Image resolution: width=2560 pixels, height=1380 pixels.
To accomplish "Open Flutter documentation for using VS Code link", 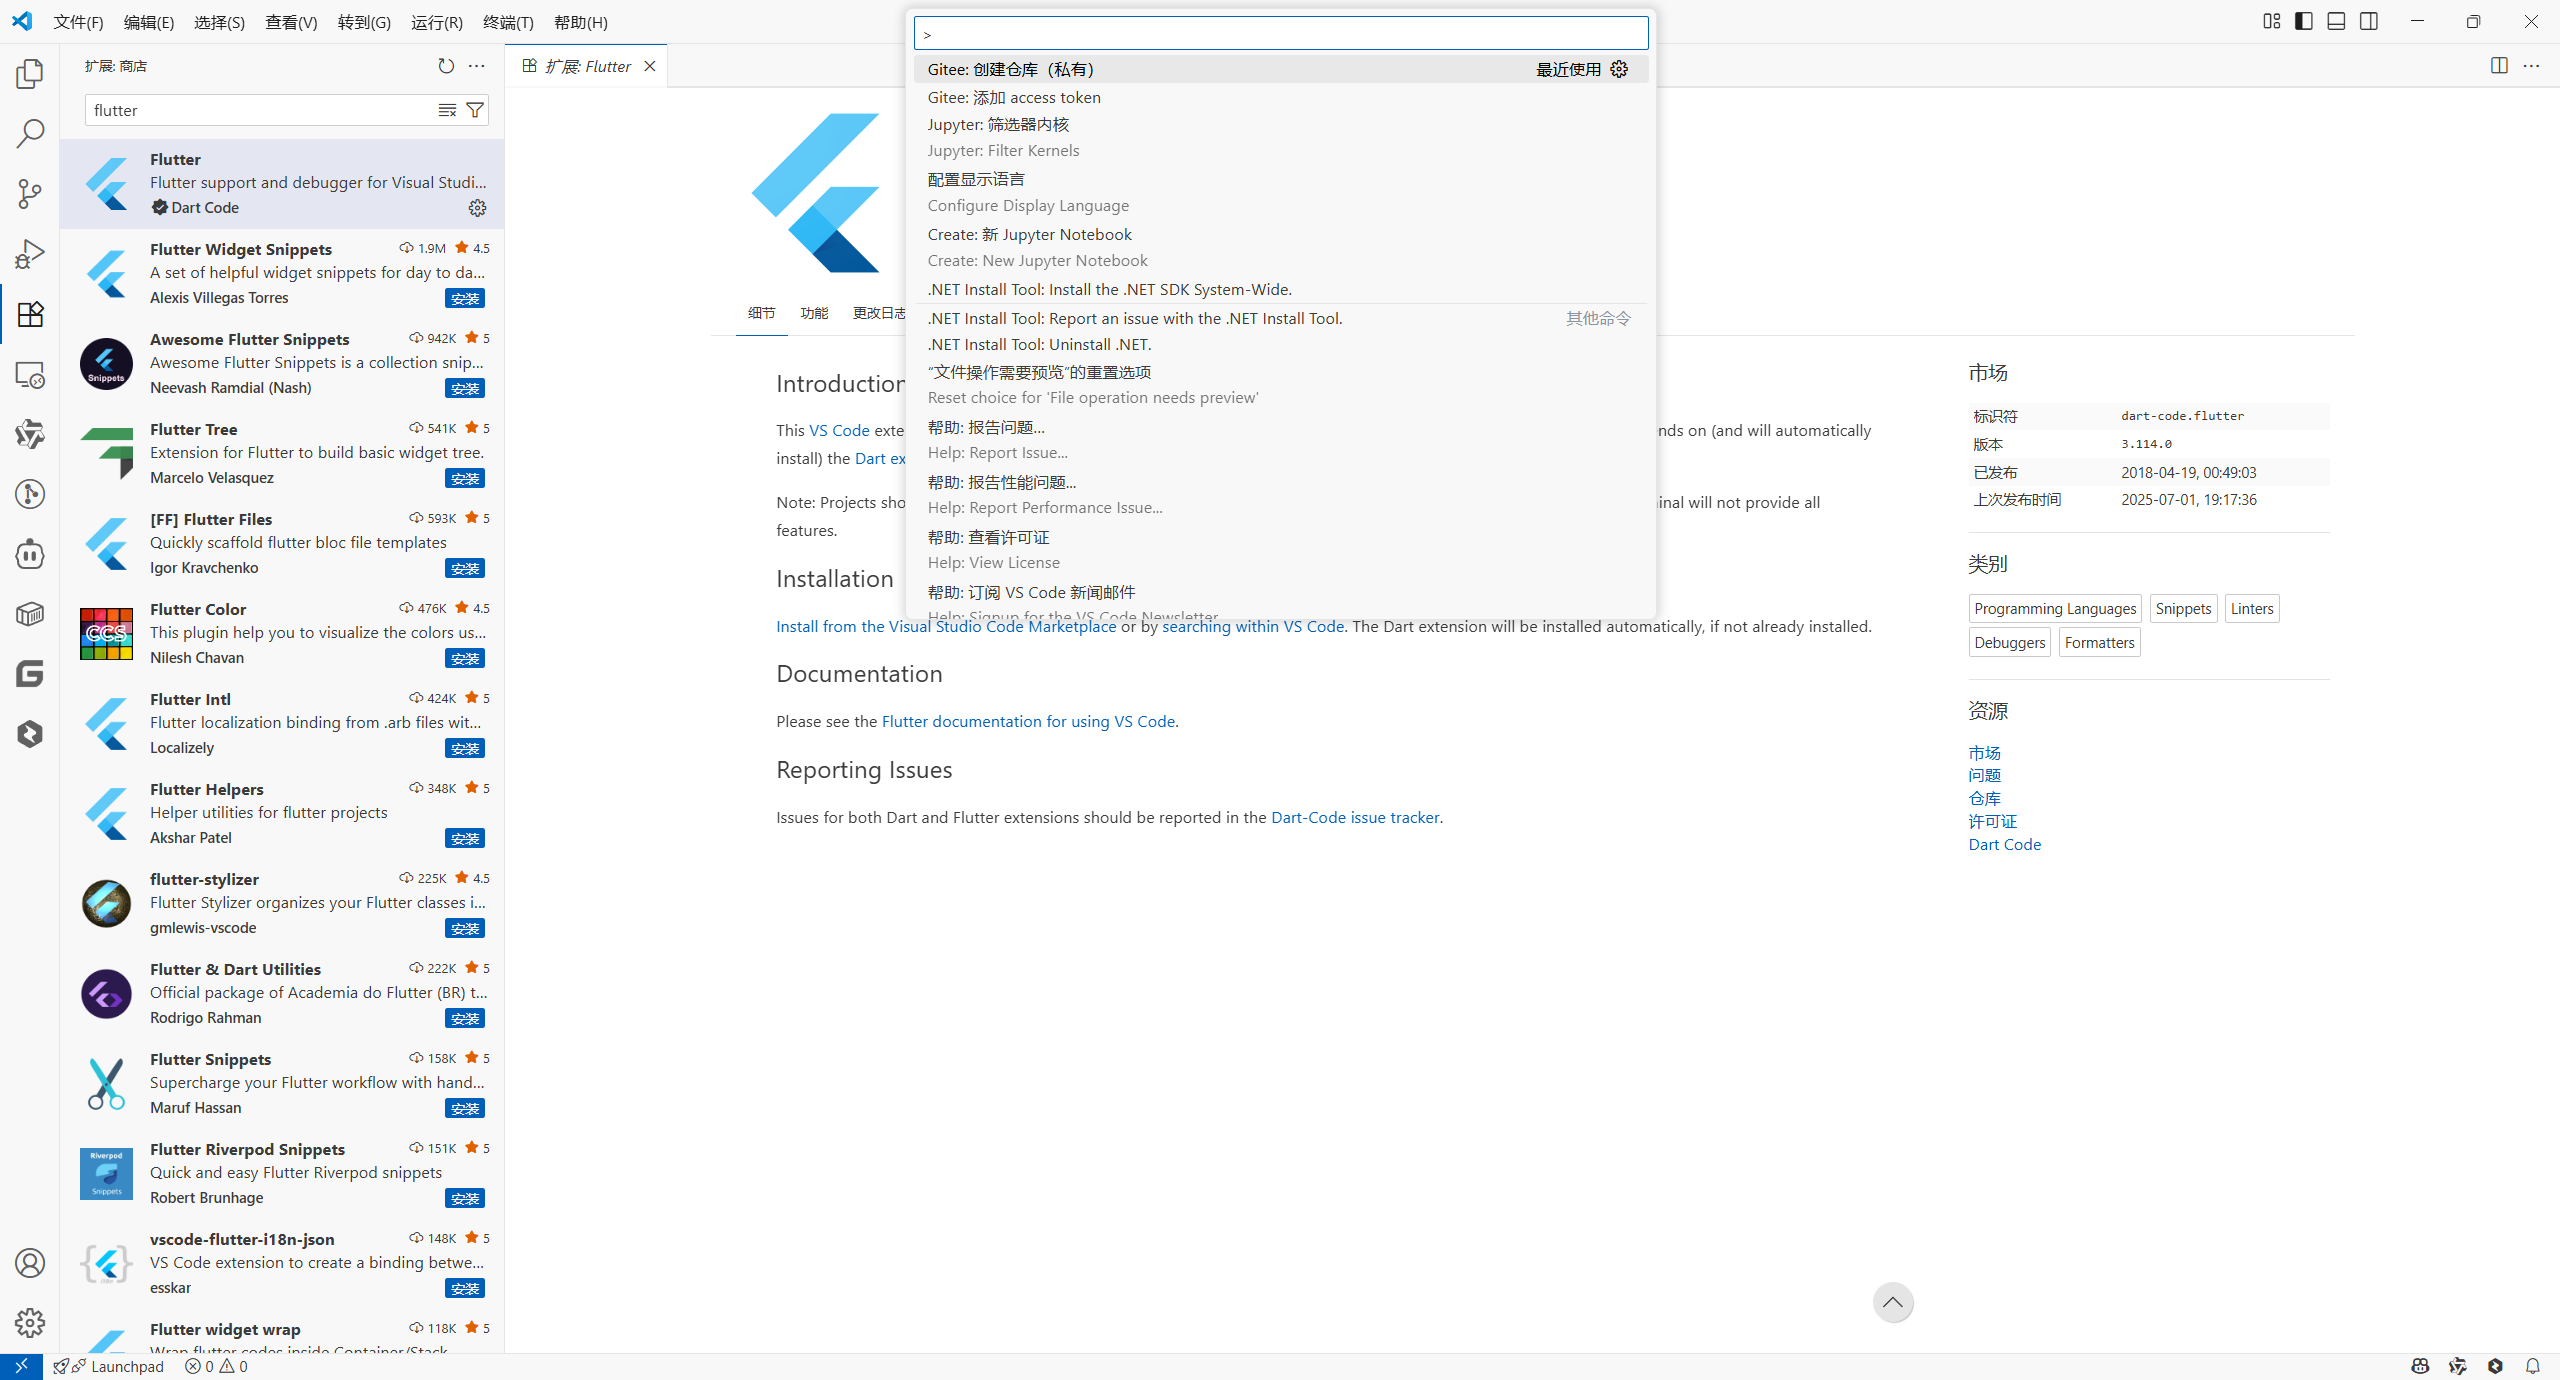I will coord(1028,721).
